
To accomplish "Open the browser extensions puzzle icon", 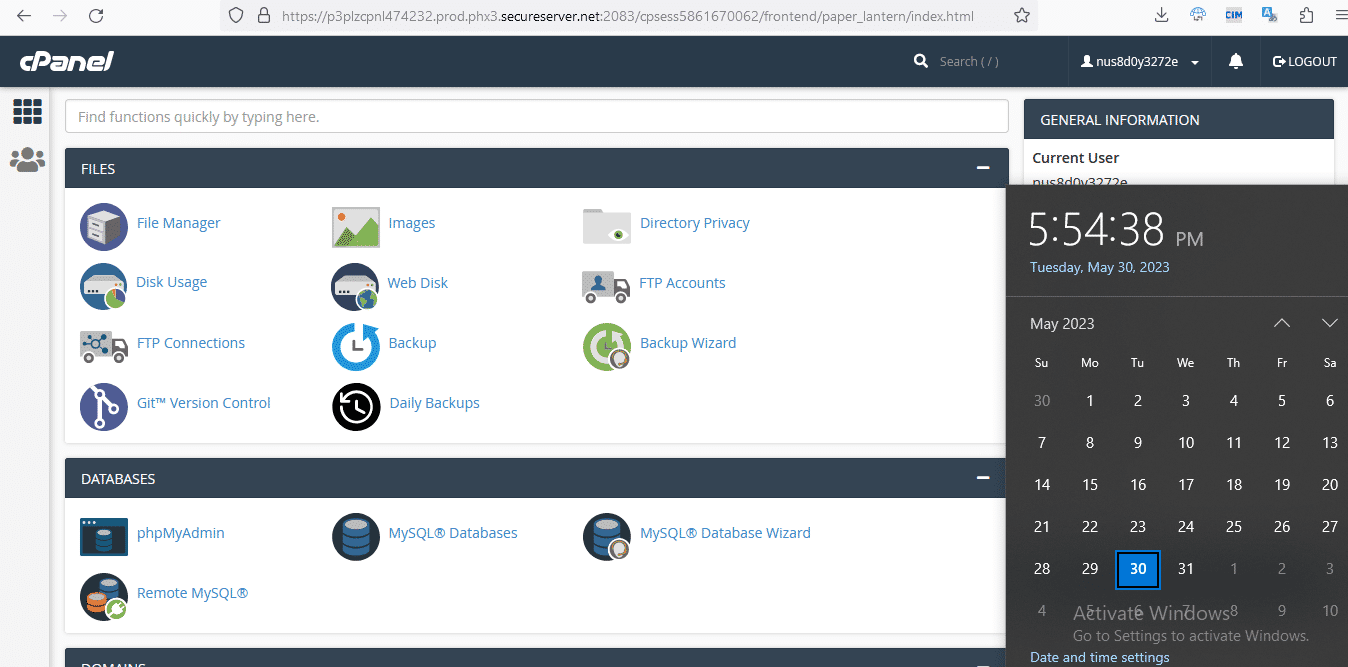I will coord(1306,16).
